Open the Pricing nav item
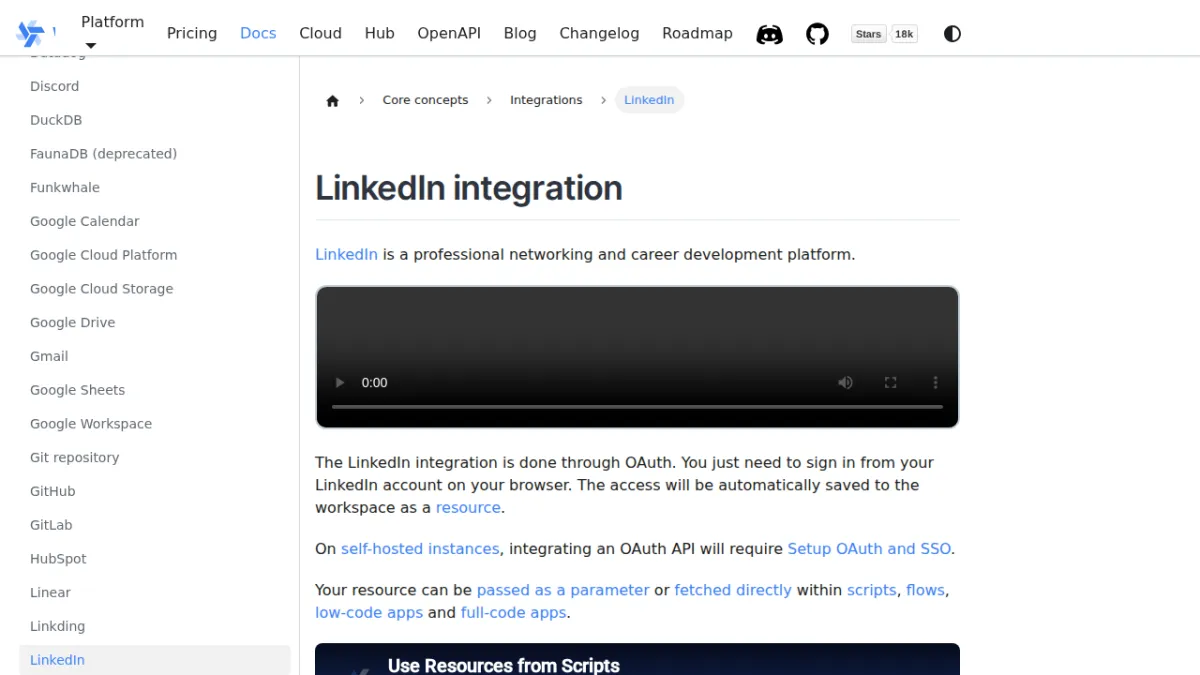 pyautogui.click(x=192, y=33)
